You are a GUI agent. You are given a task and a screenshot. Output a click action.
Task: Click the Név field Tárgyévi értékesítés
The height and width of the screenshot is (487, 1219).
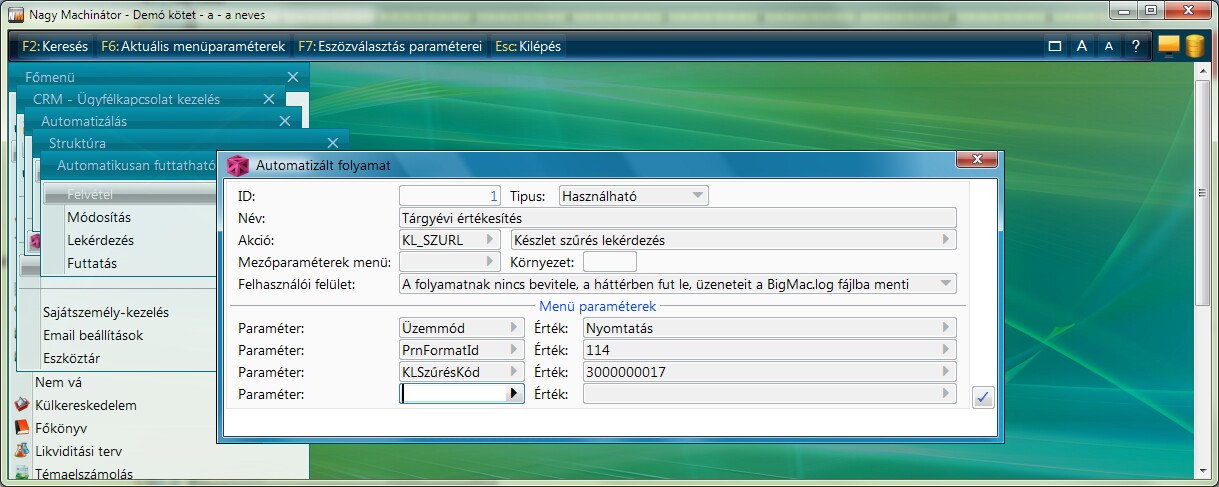(677, 218)
